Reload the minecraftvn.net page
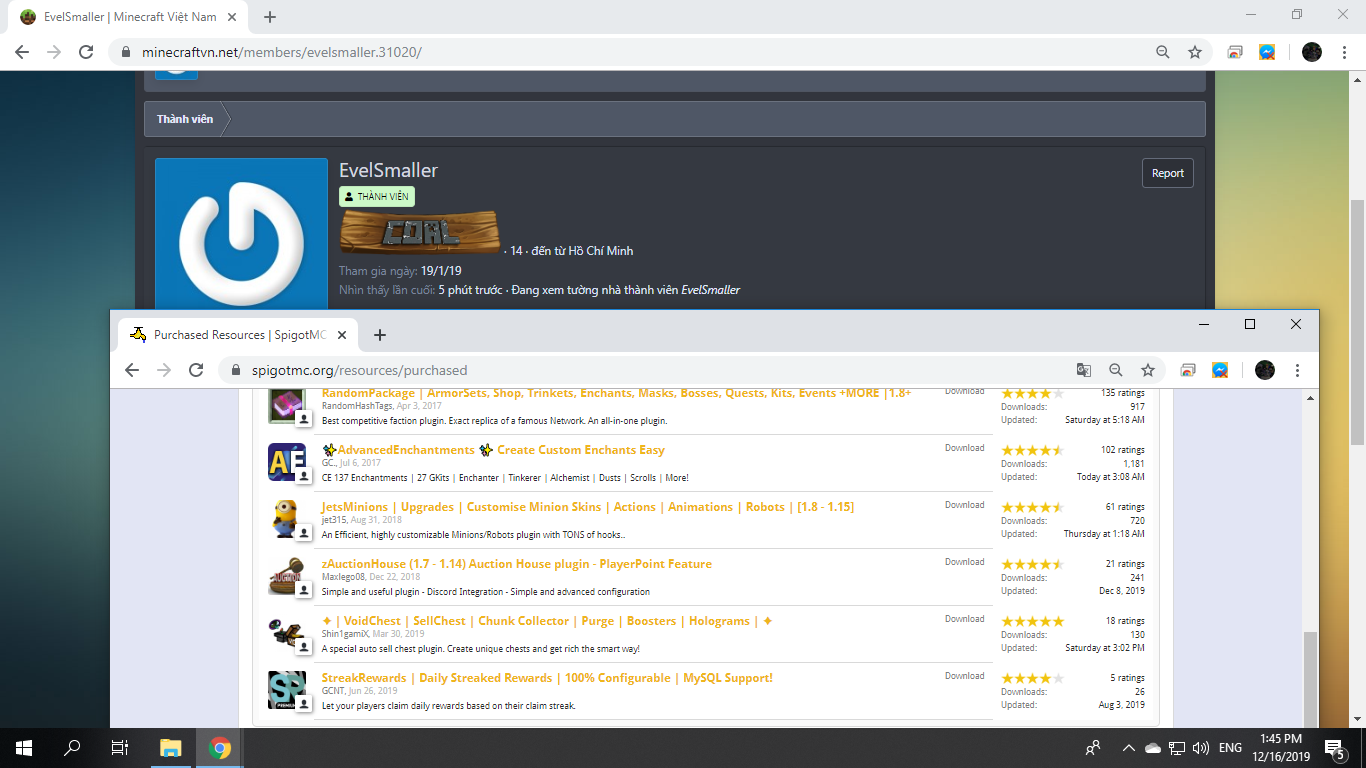Screen dimensions: 1366x768 tap(86, 52)
